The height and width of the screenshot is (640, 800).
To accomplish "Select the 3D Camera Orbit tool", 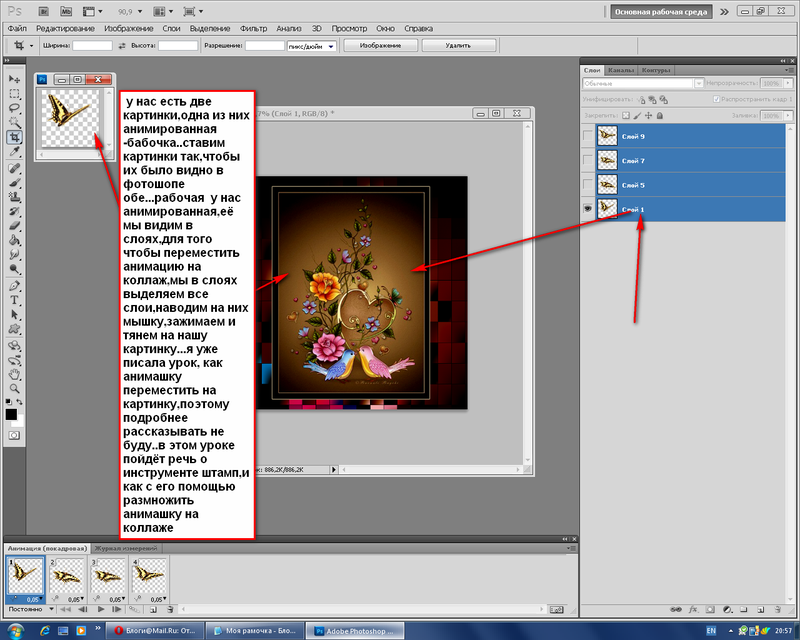I will click(x=14, y=360).
